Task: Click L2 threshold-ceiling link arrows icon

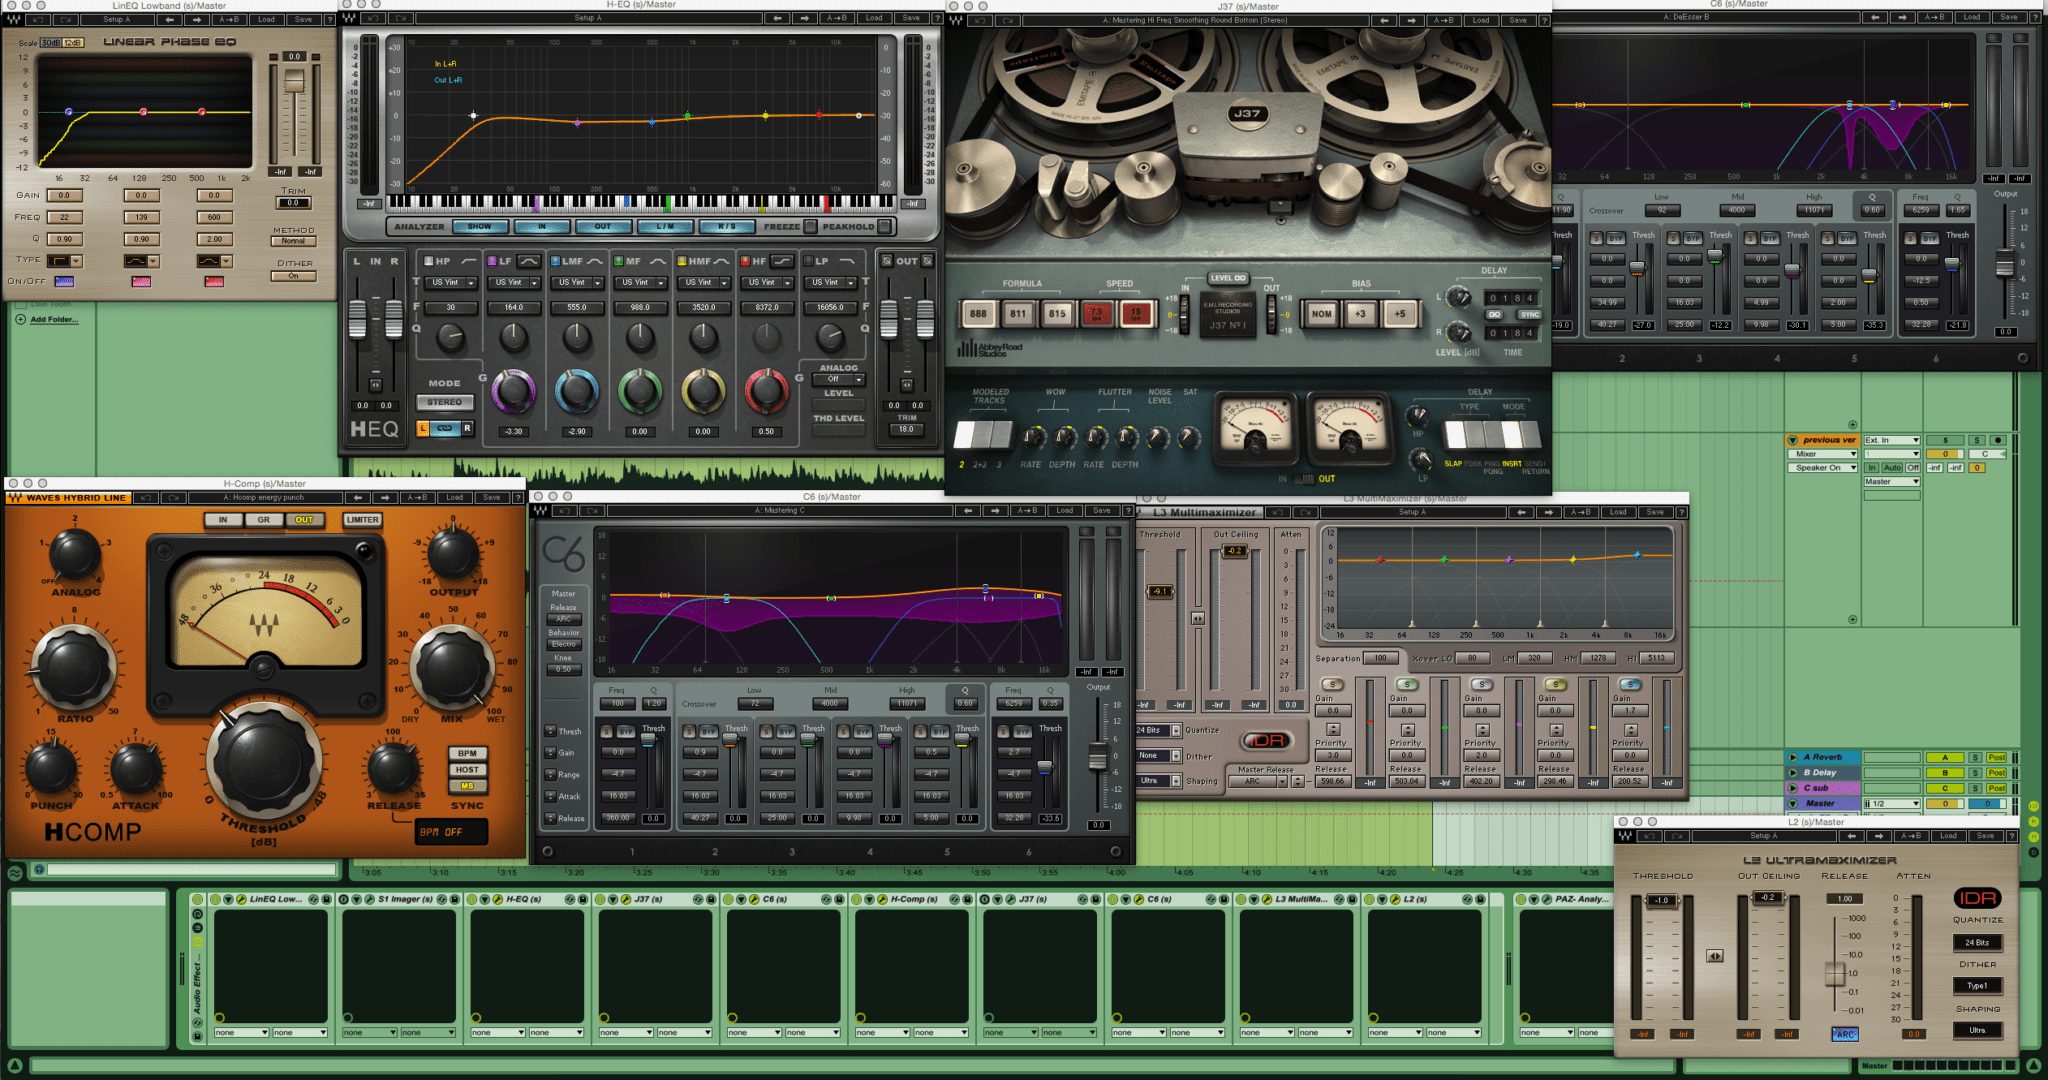Action: [1714, 956]
